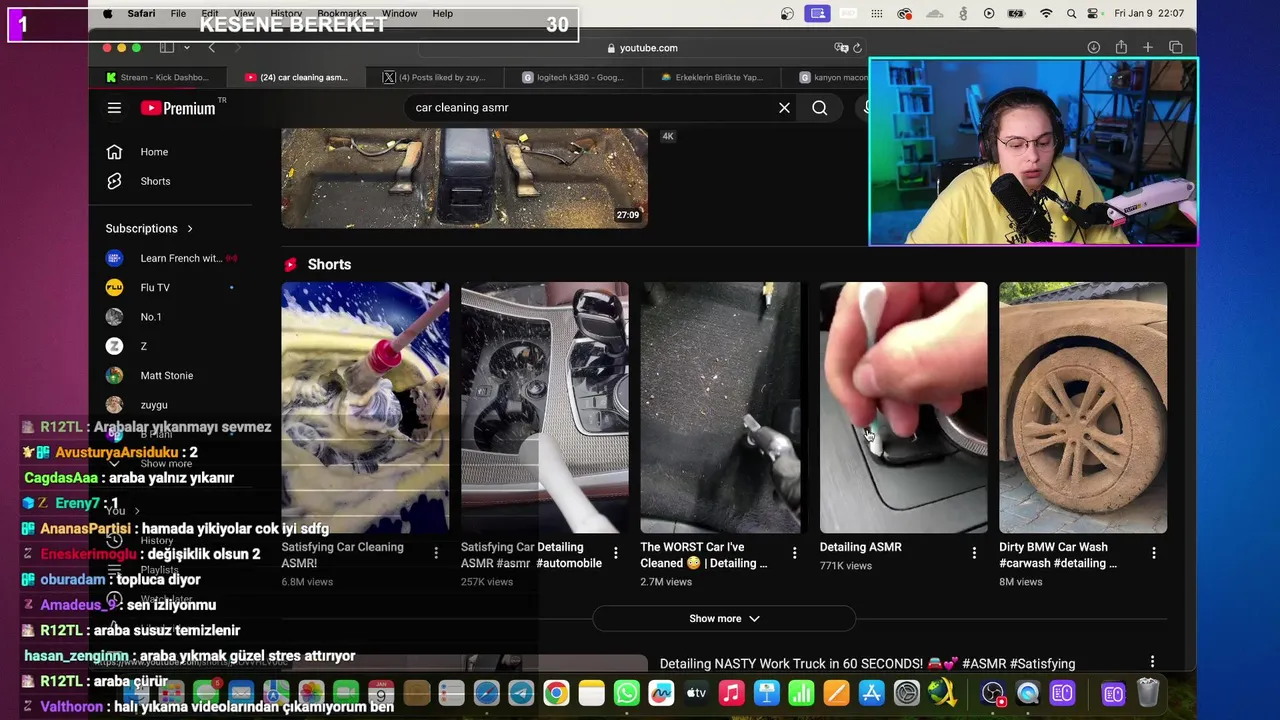Open more options for Dirty BMW Car Wash
Viewport: 1280px width, 720px height.
pos(1154,553)
